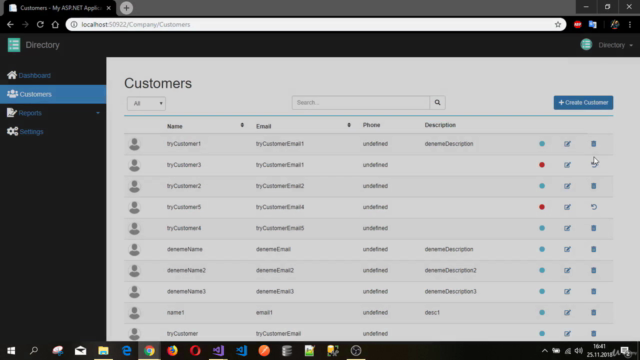Click the Phone column header
Viewport: 640px width, 360px height.
(x=371, y=125)
